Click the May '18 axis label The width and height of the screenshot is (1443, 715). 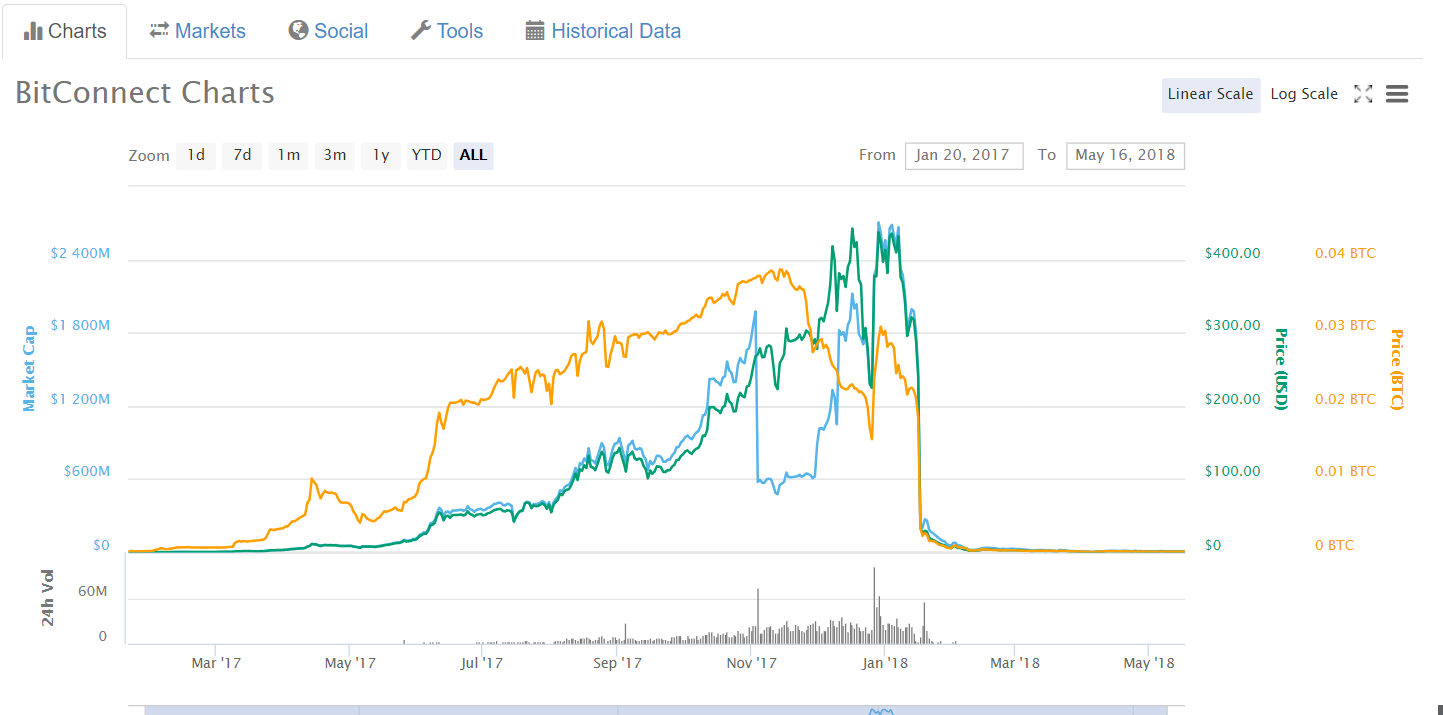(1150, 662)
